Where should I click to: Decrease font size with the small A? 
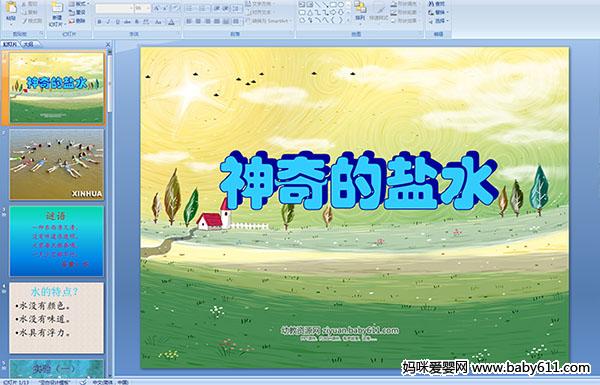coord(166,8)
